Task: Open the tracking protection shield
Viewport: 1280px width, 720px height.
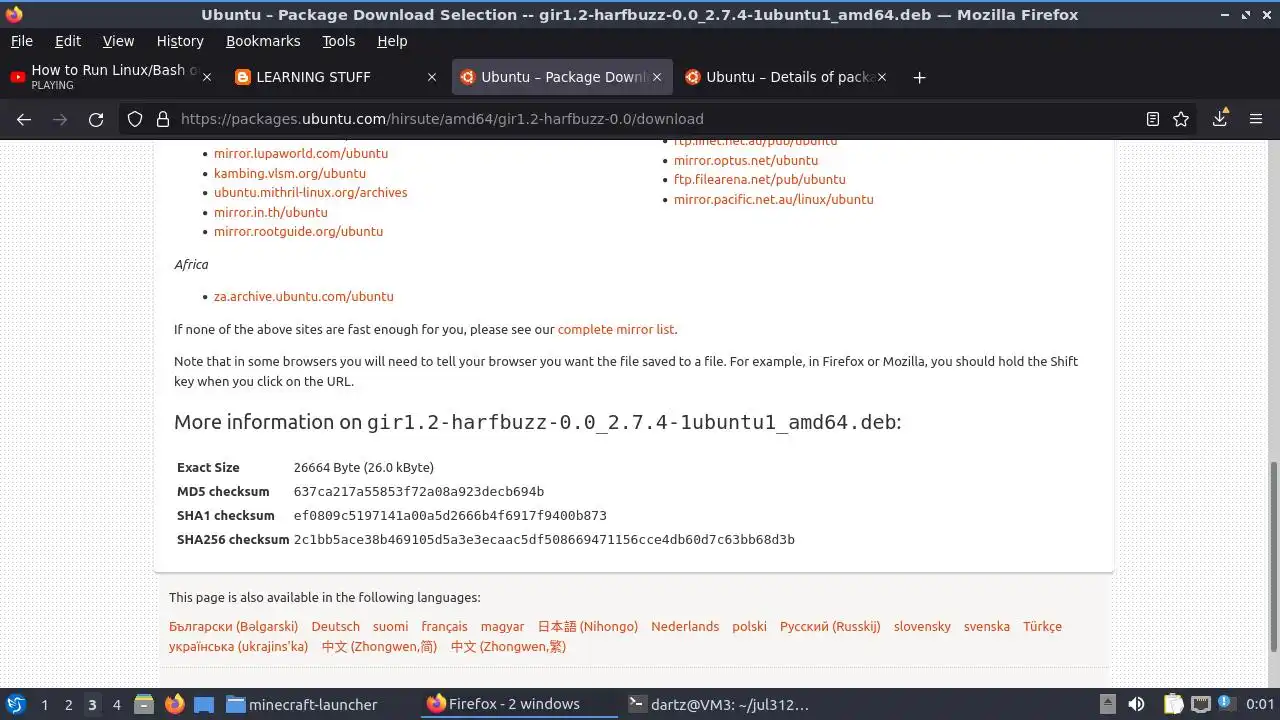Action: (135, 119)
